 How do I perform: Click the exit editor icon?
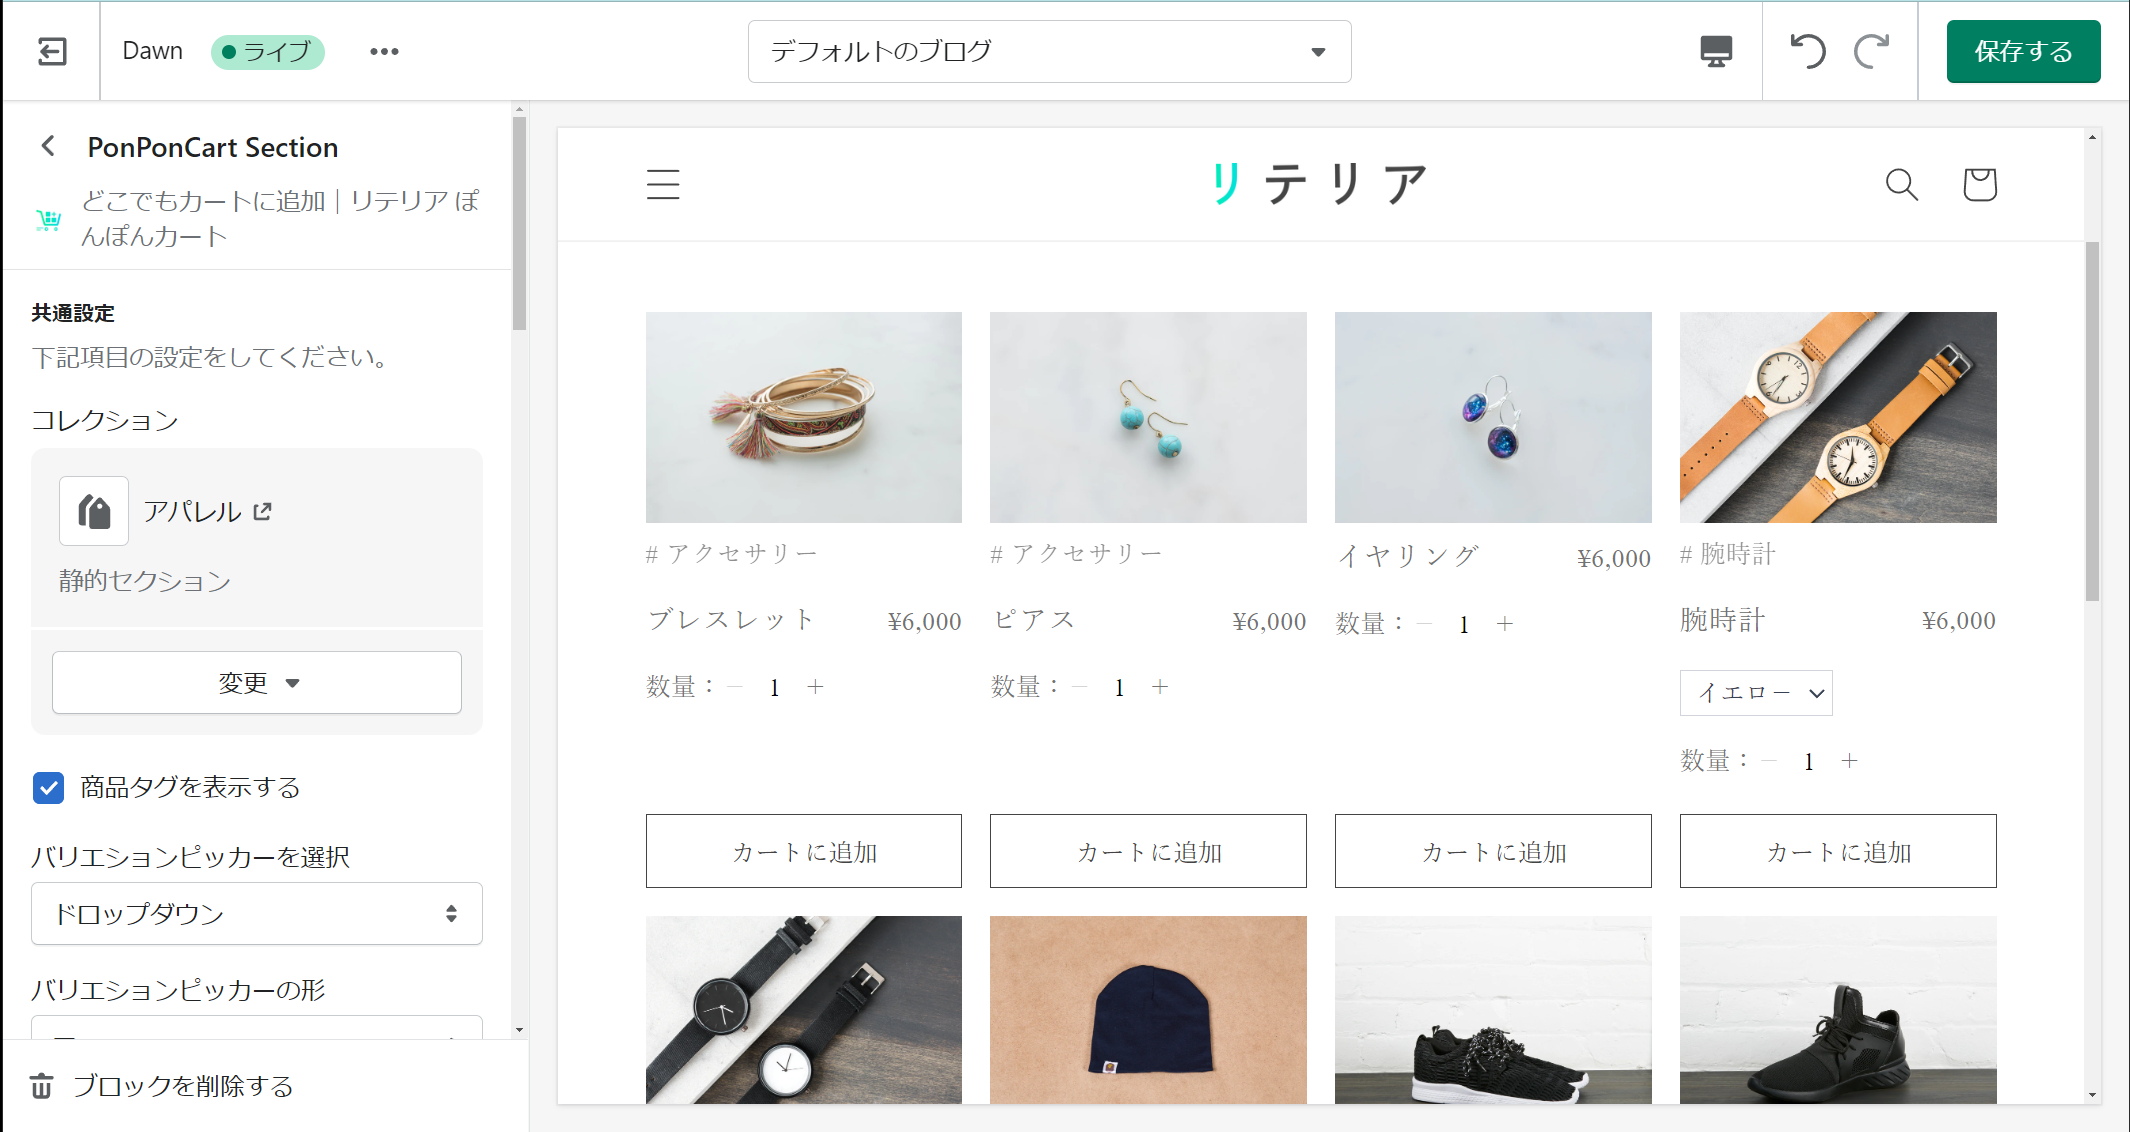pos(52,51)
